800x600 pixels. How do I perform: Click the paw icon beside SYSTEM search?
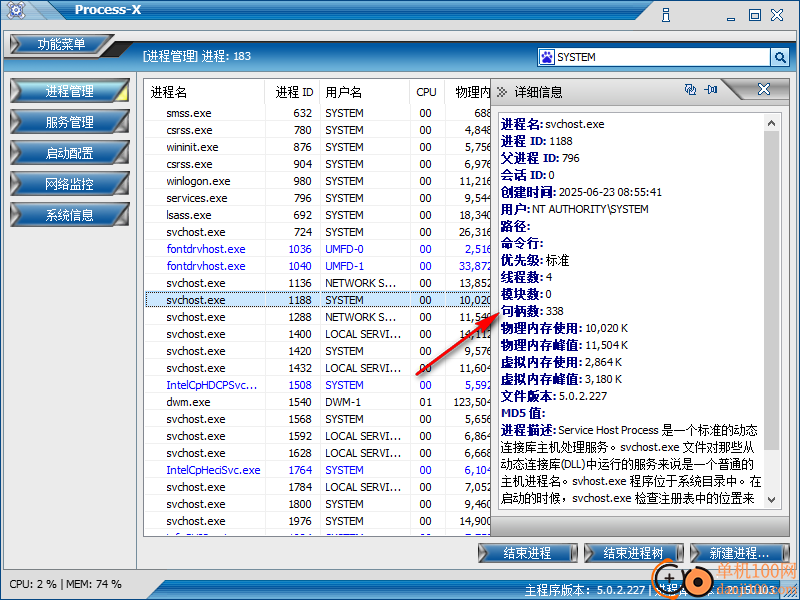coord(546,57)
